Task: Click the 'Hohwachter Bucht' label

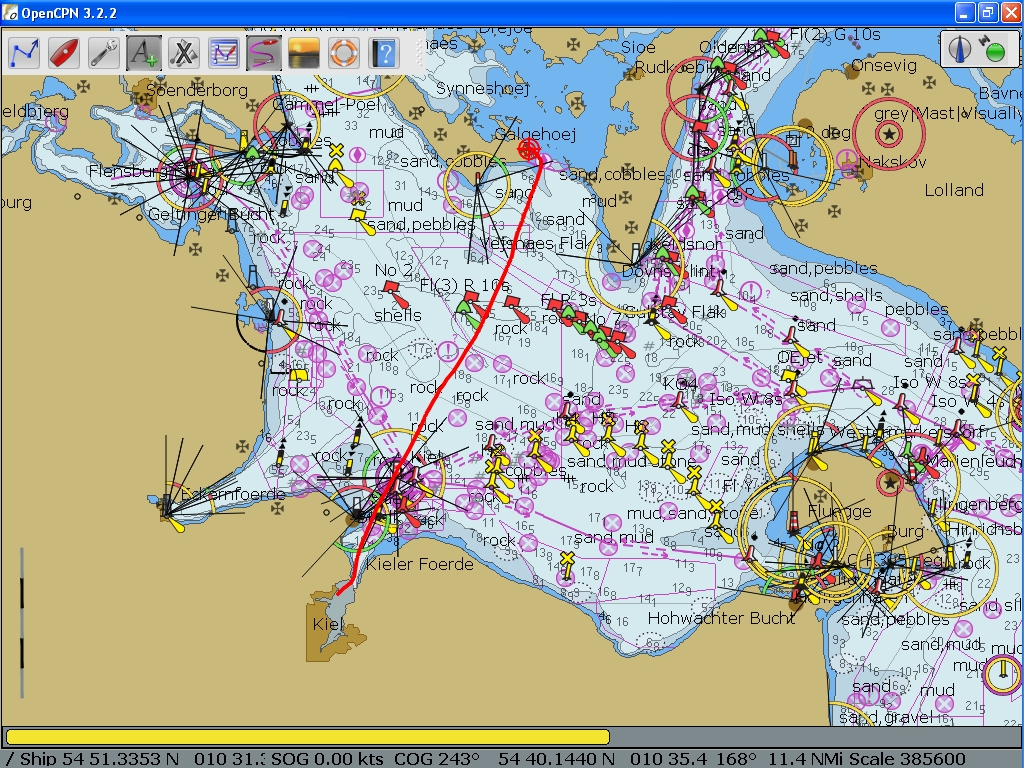Action: (722, 618)
